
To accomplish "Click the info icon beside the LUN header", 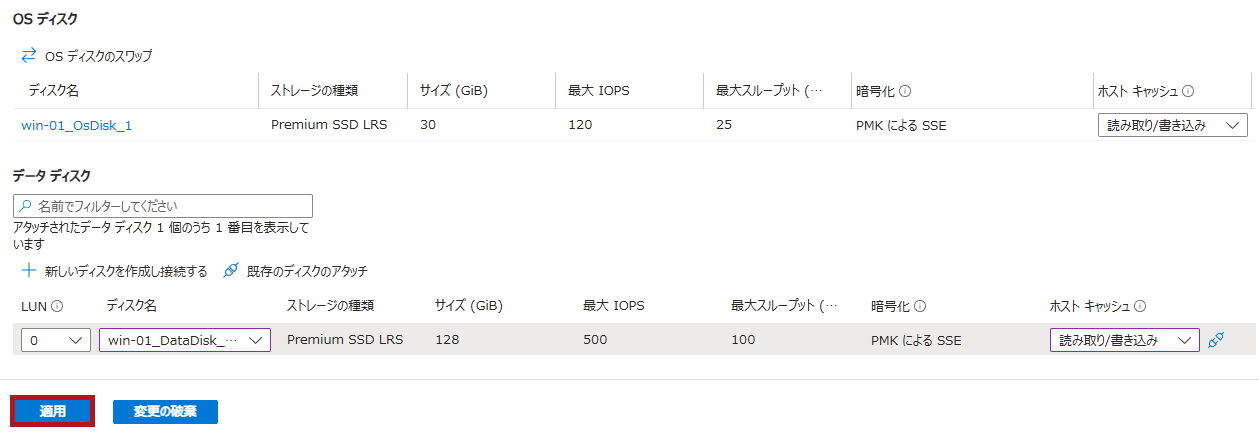I will click(57, 306).
